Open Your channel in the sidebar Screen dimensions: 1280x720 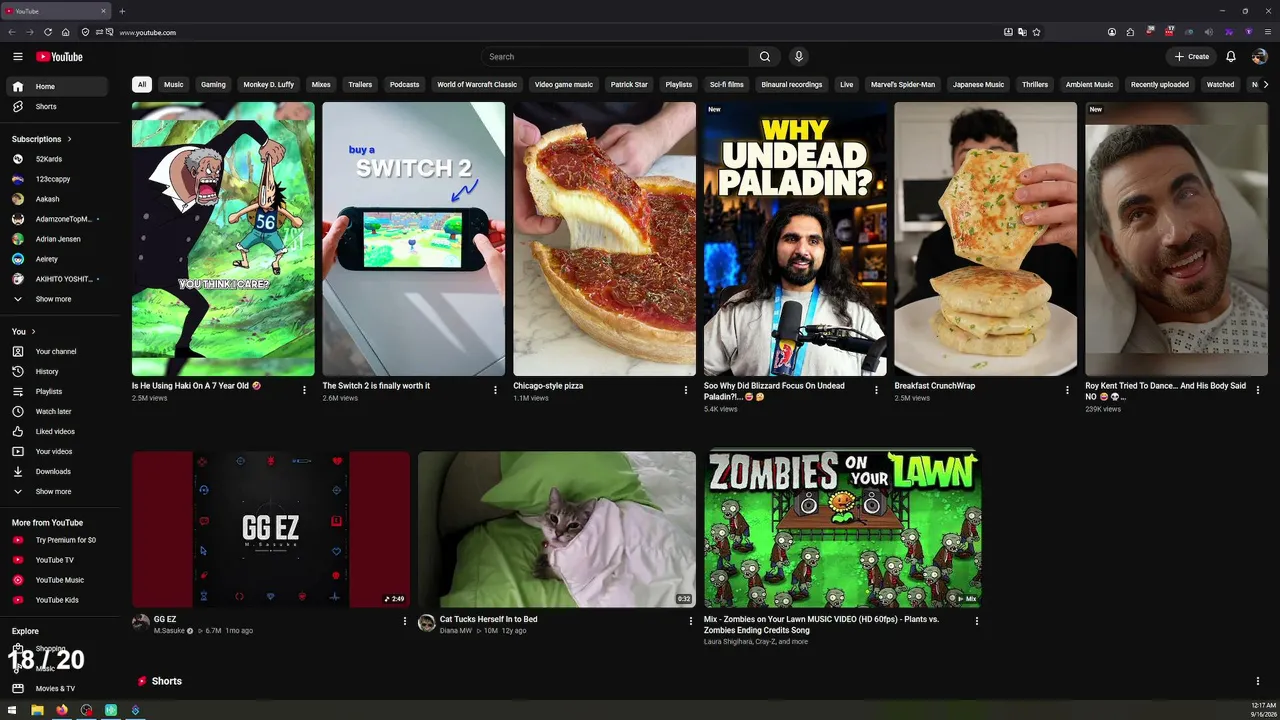click(60, 351)
